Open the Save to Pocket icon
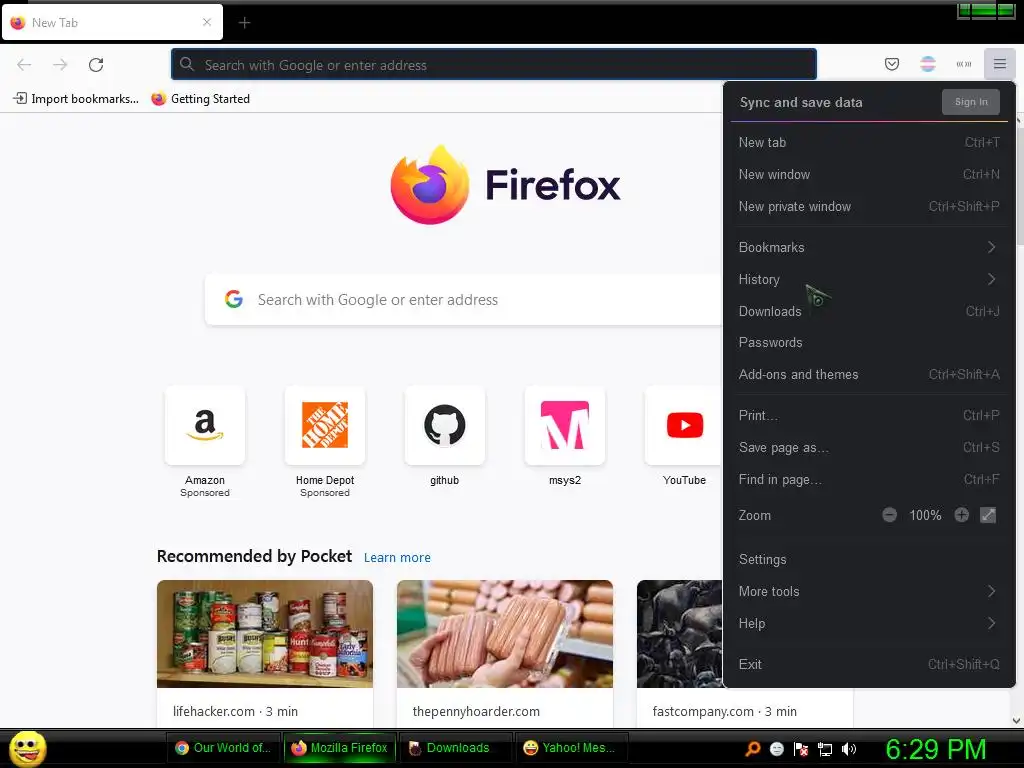 coord(891,64)
